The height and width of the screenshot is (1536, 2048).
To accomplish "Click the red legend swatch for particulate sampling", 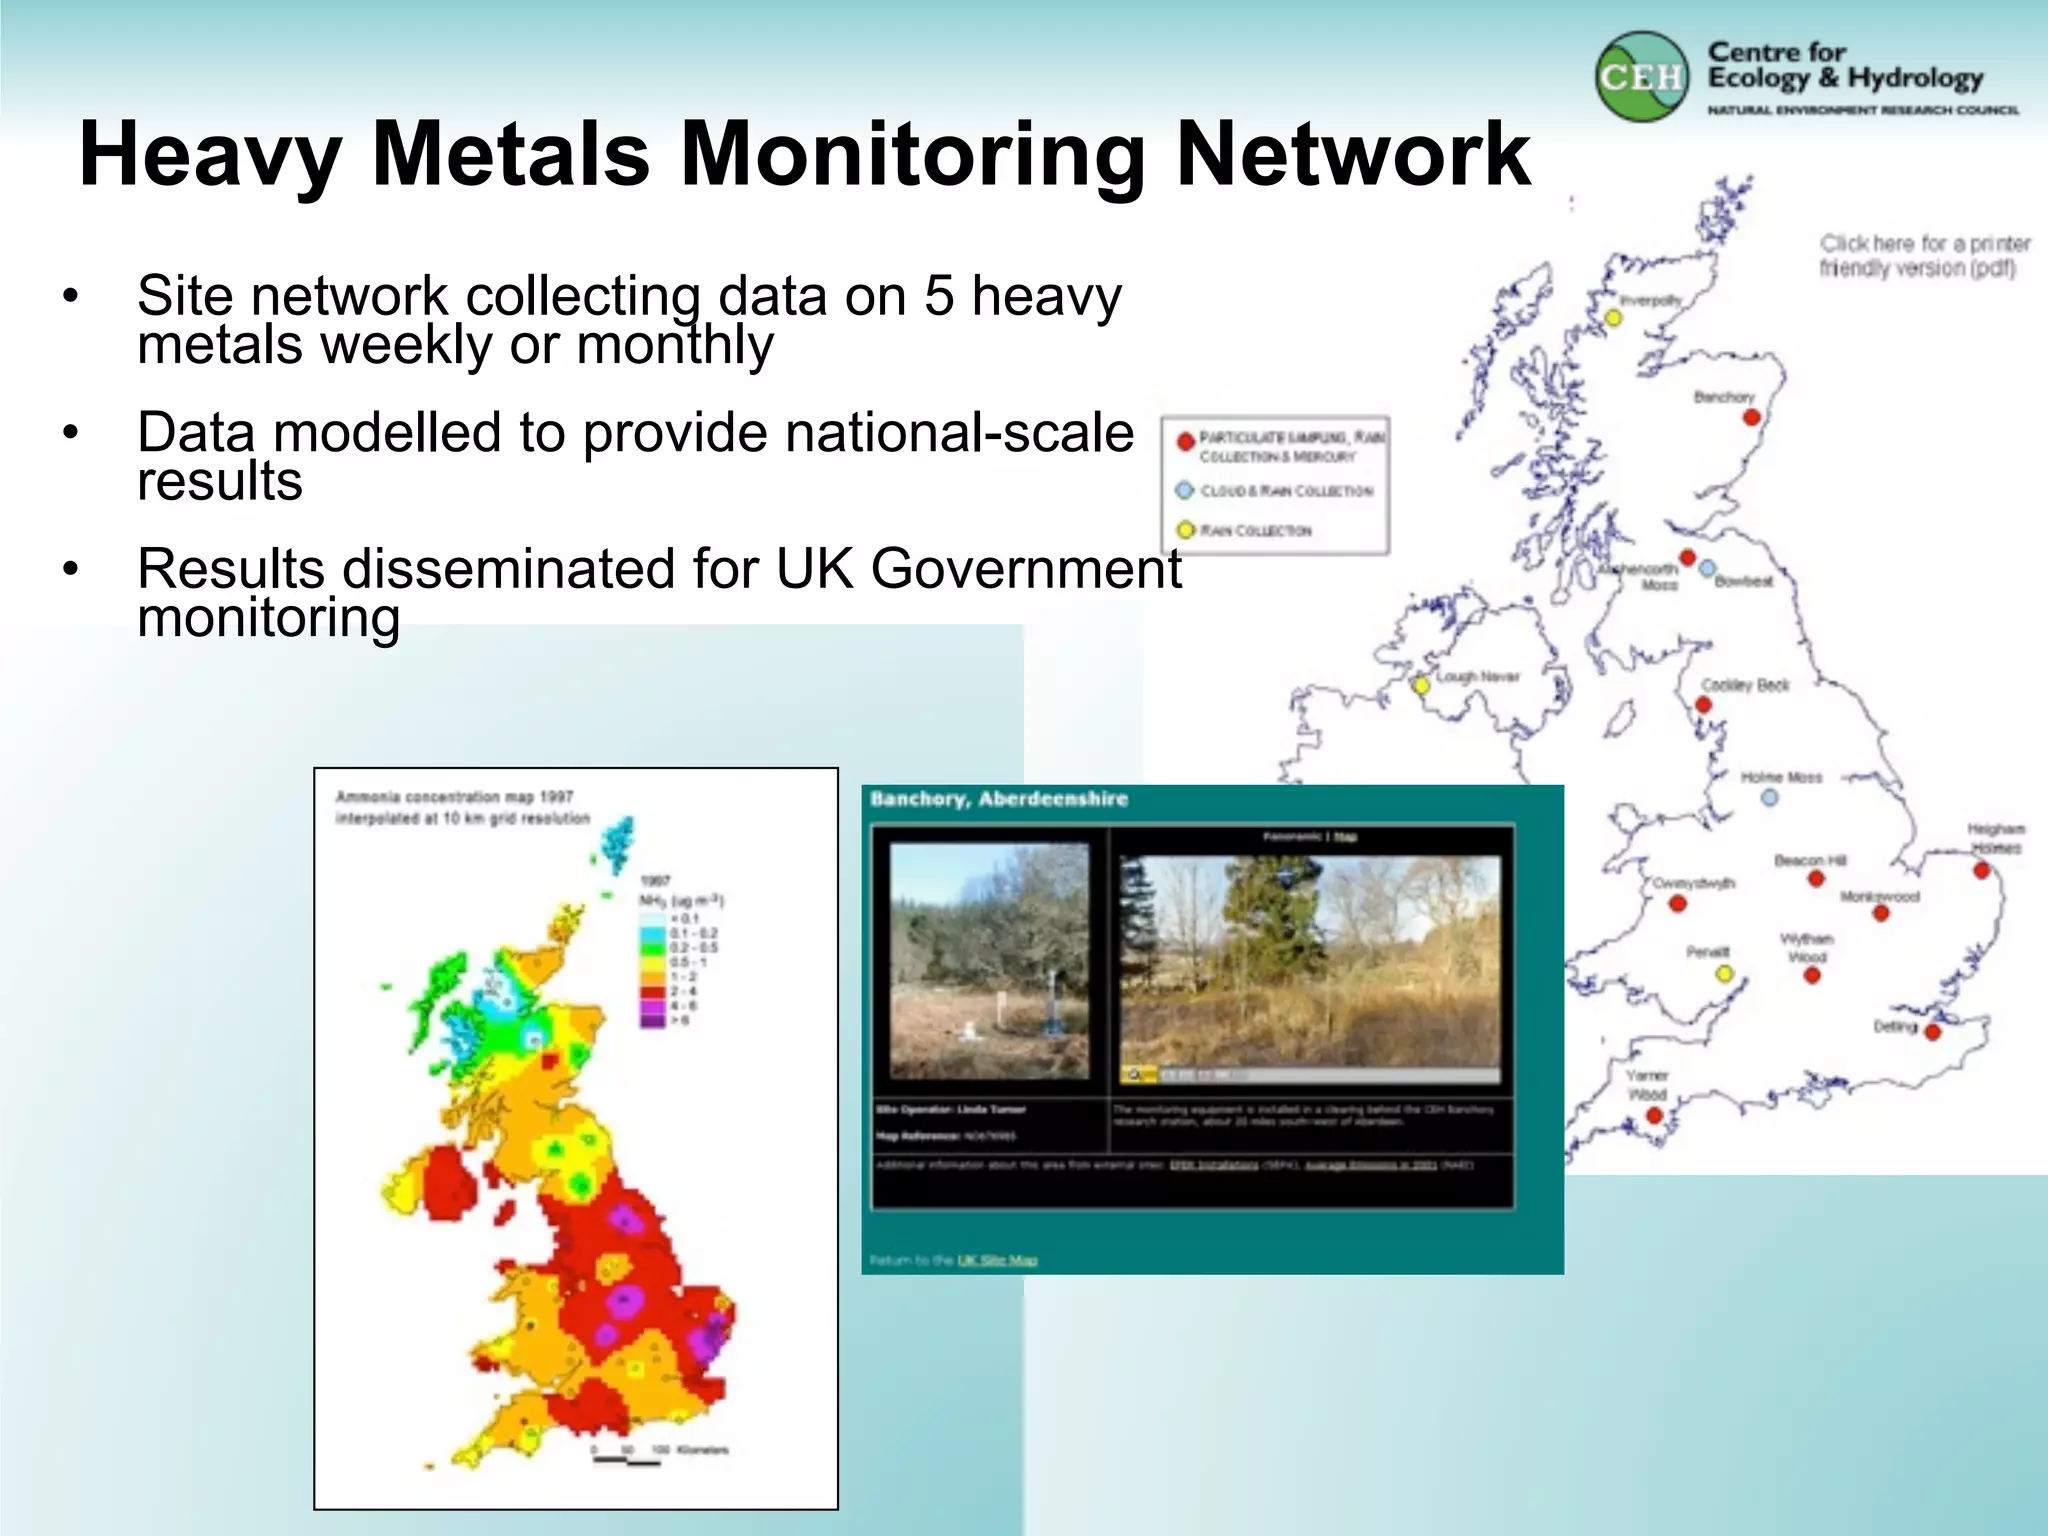I will pyautogui.click(x=1185, y=441).
